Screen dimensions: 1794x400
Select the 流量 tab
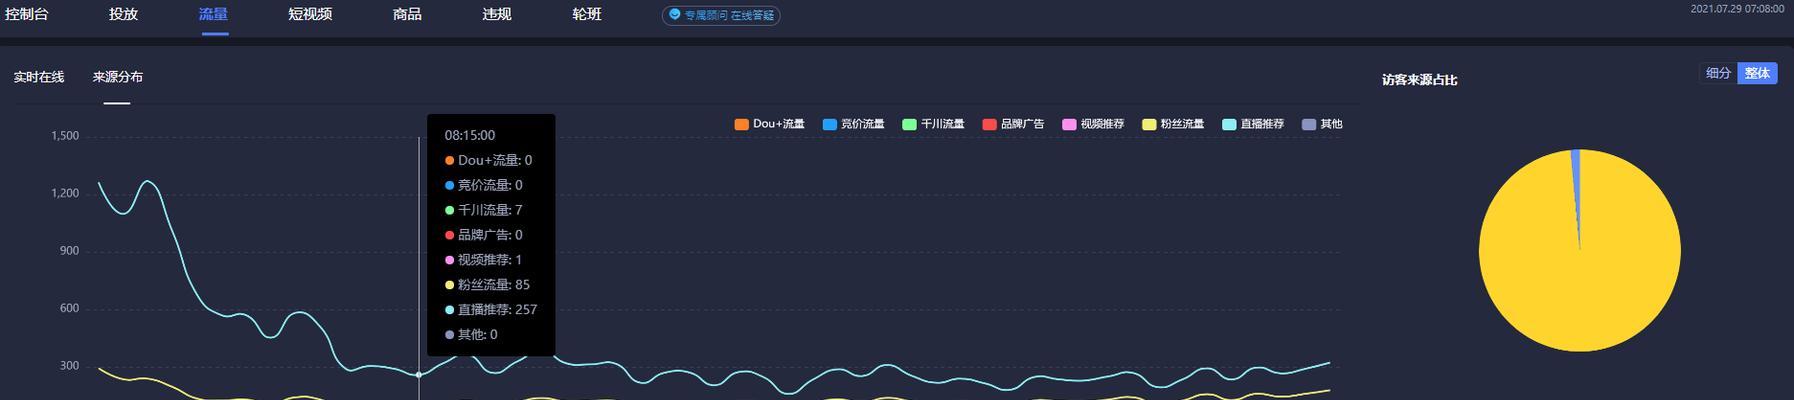[x=214, y=15]
